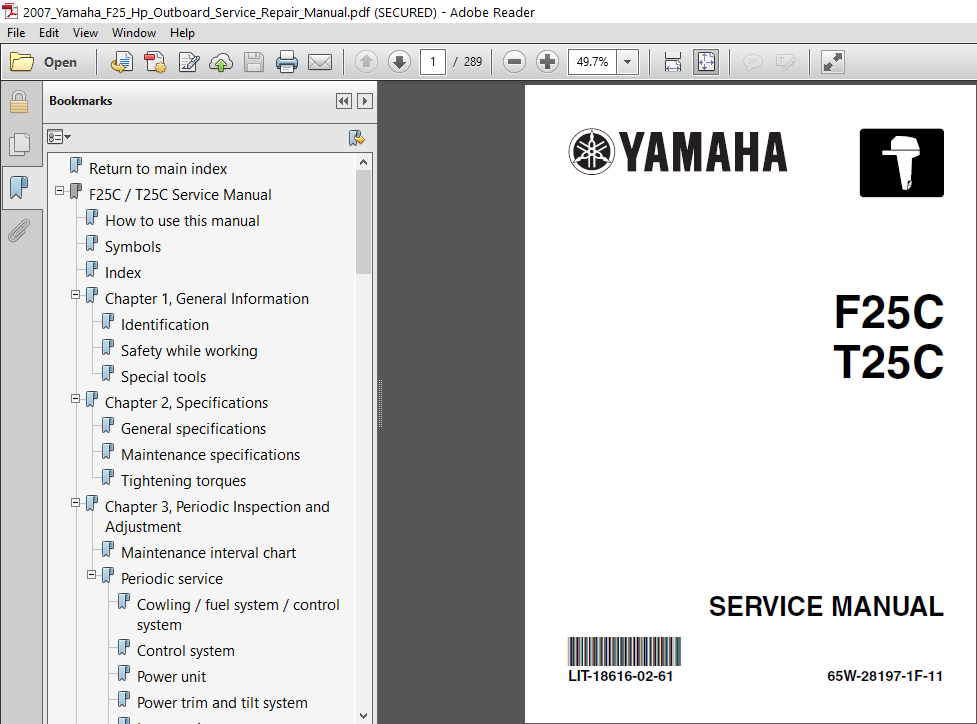This screenshot has width=977, height=724.
Task: Click the highlight text icon
Action: pyautogui.click(x=786, y=62)
